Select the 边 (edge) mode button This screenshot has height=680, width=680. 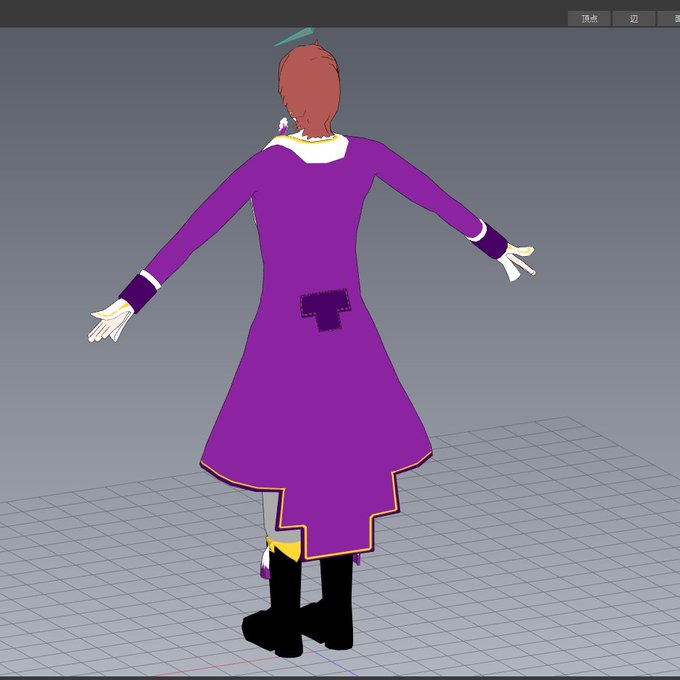634,19
